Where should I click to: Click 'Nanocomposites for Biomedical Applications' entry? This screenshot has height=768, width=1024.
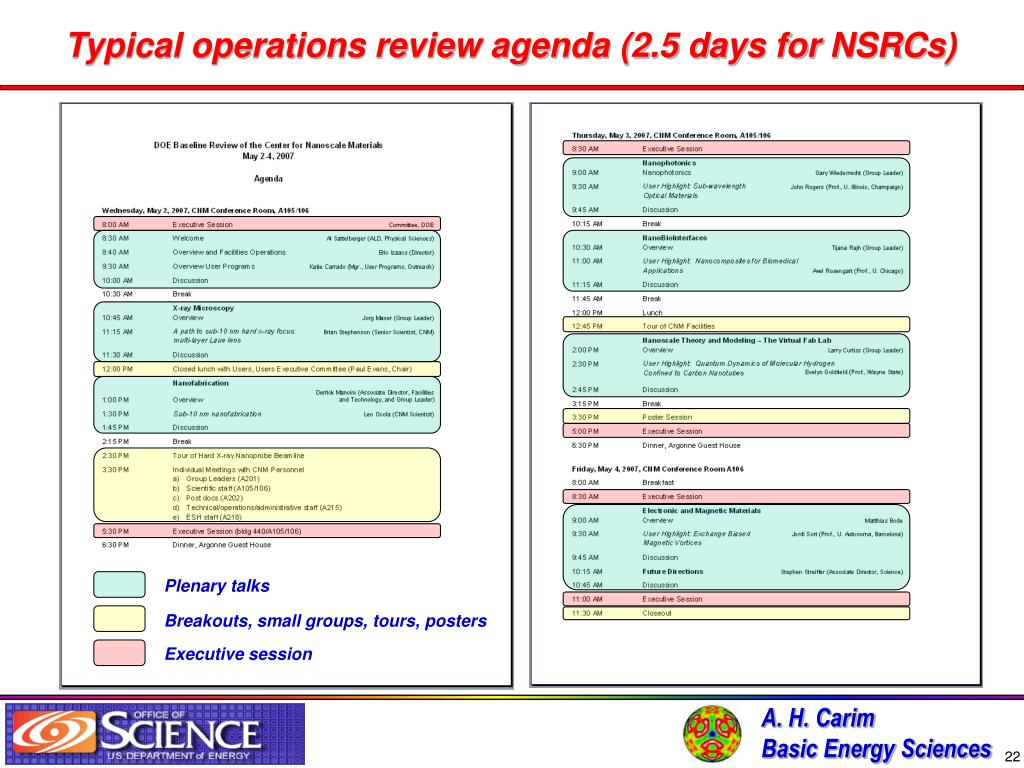(x=720, y=265)
